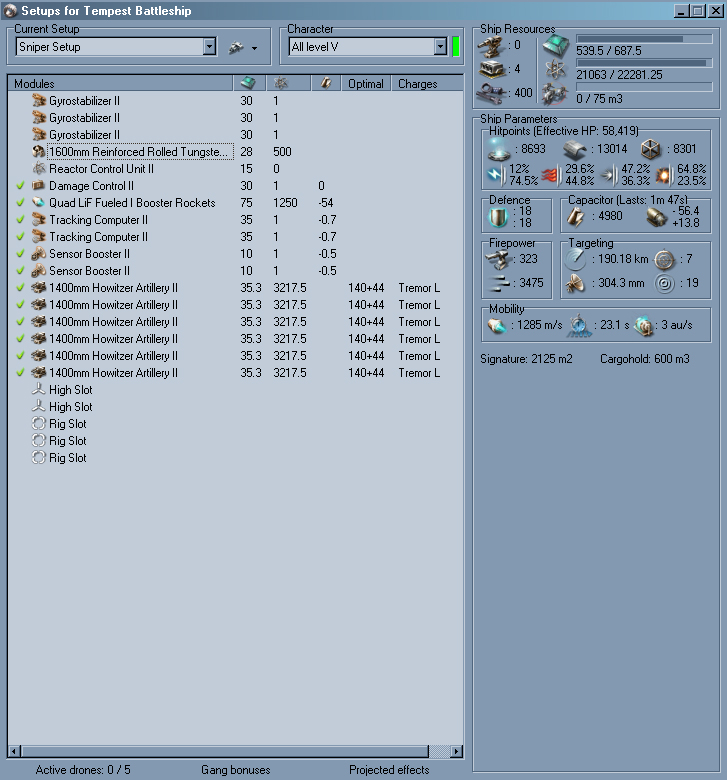Open the Character dropdown
Viewport: 727px width, 780px height.
[440, 47]
